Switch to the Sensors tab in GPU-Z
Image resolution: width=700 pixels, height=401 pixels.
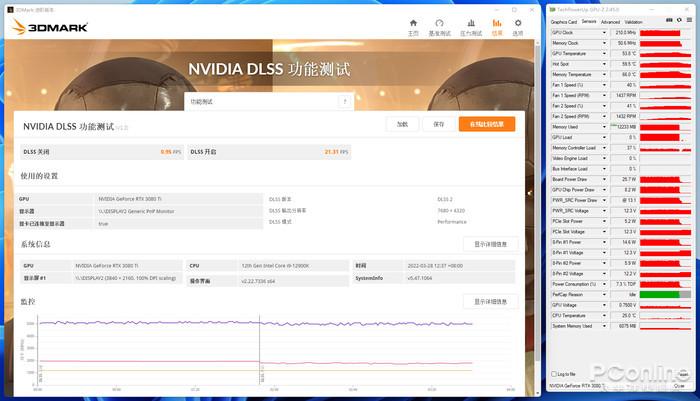pos(589,21)
